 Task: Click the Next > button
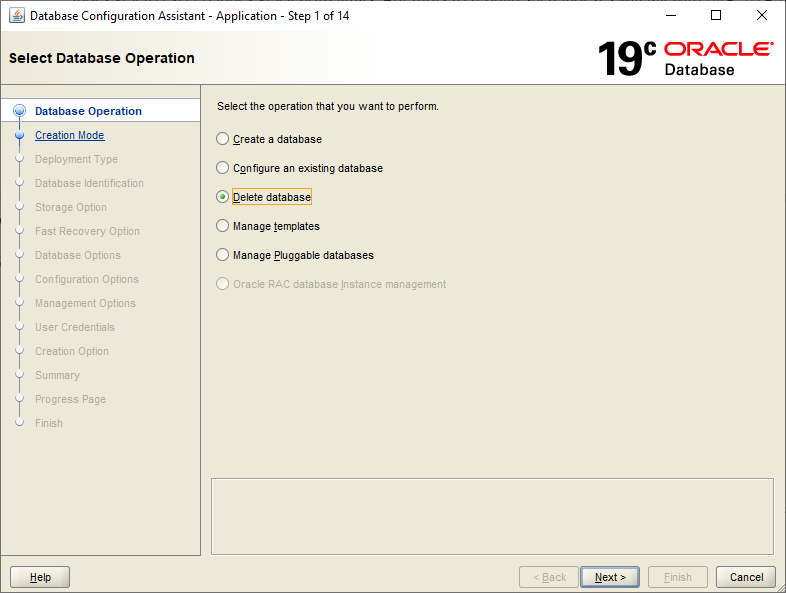click(x=610, y=577)
